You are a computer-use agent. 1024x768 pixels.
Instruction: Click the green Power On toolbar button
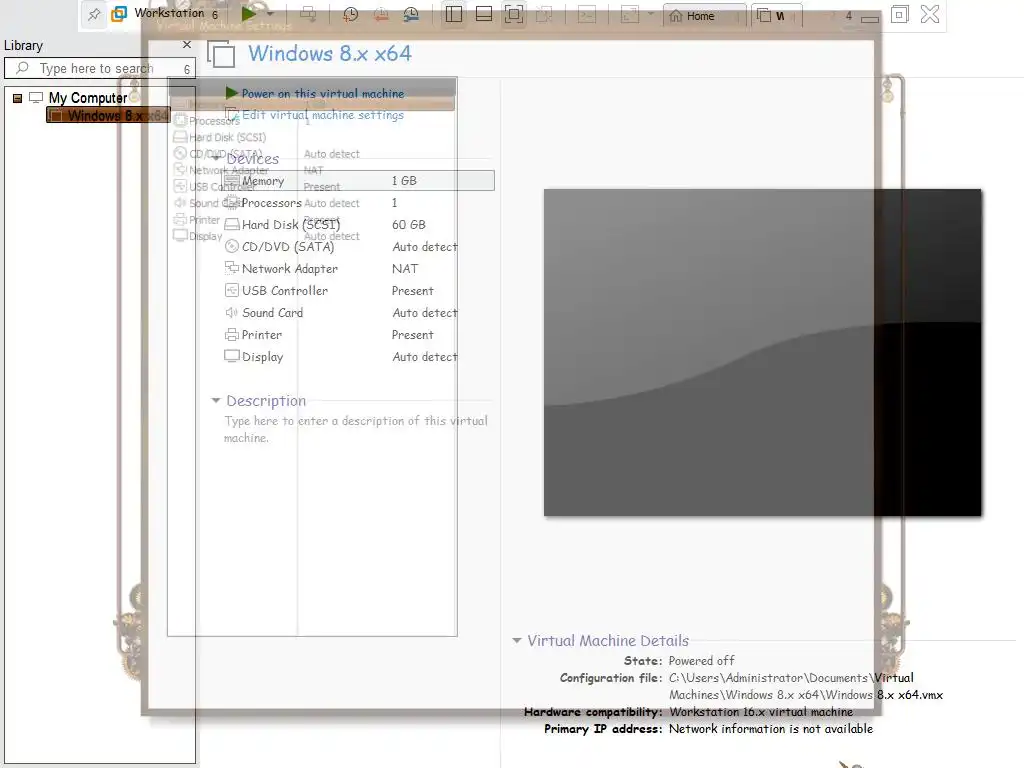[249, 14]
